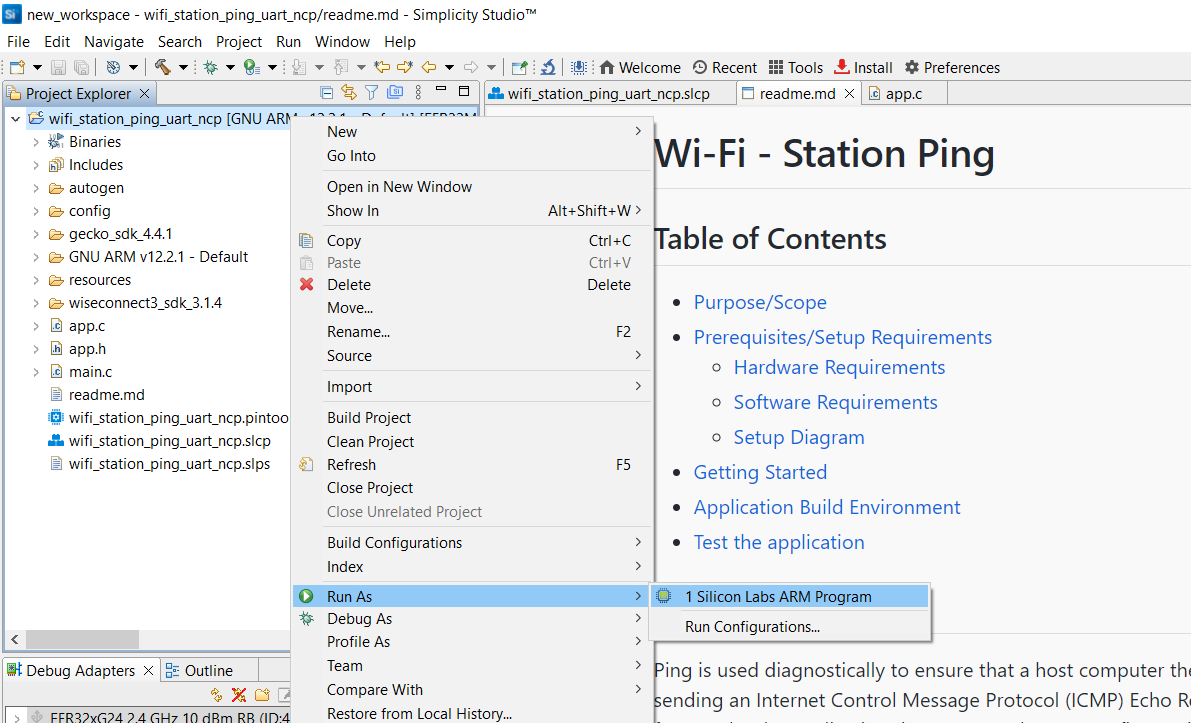Open the Getting Started link
The width and height of the screenshot is (1191, 723).
tap(760, 472)
